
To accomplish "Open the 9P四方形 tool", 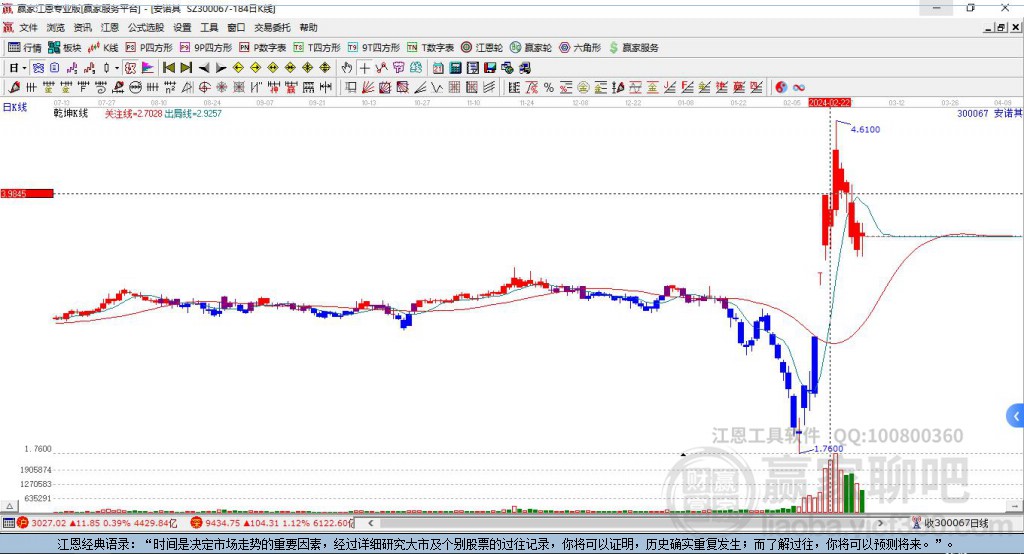I will [206, 48].
